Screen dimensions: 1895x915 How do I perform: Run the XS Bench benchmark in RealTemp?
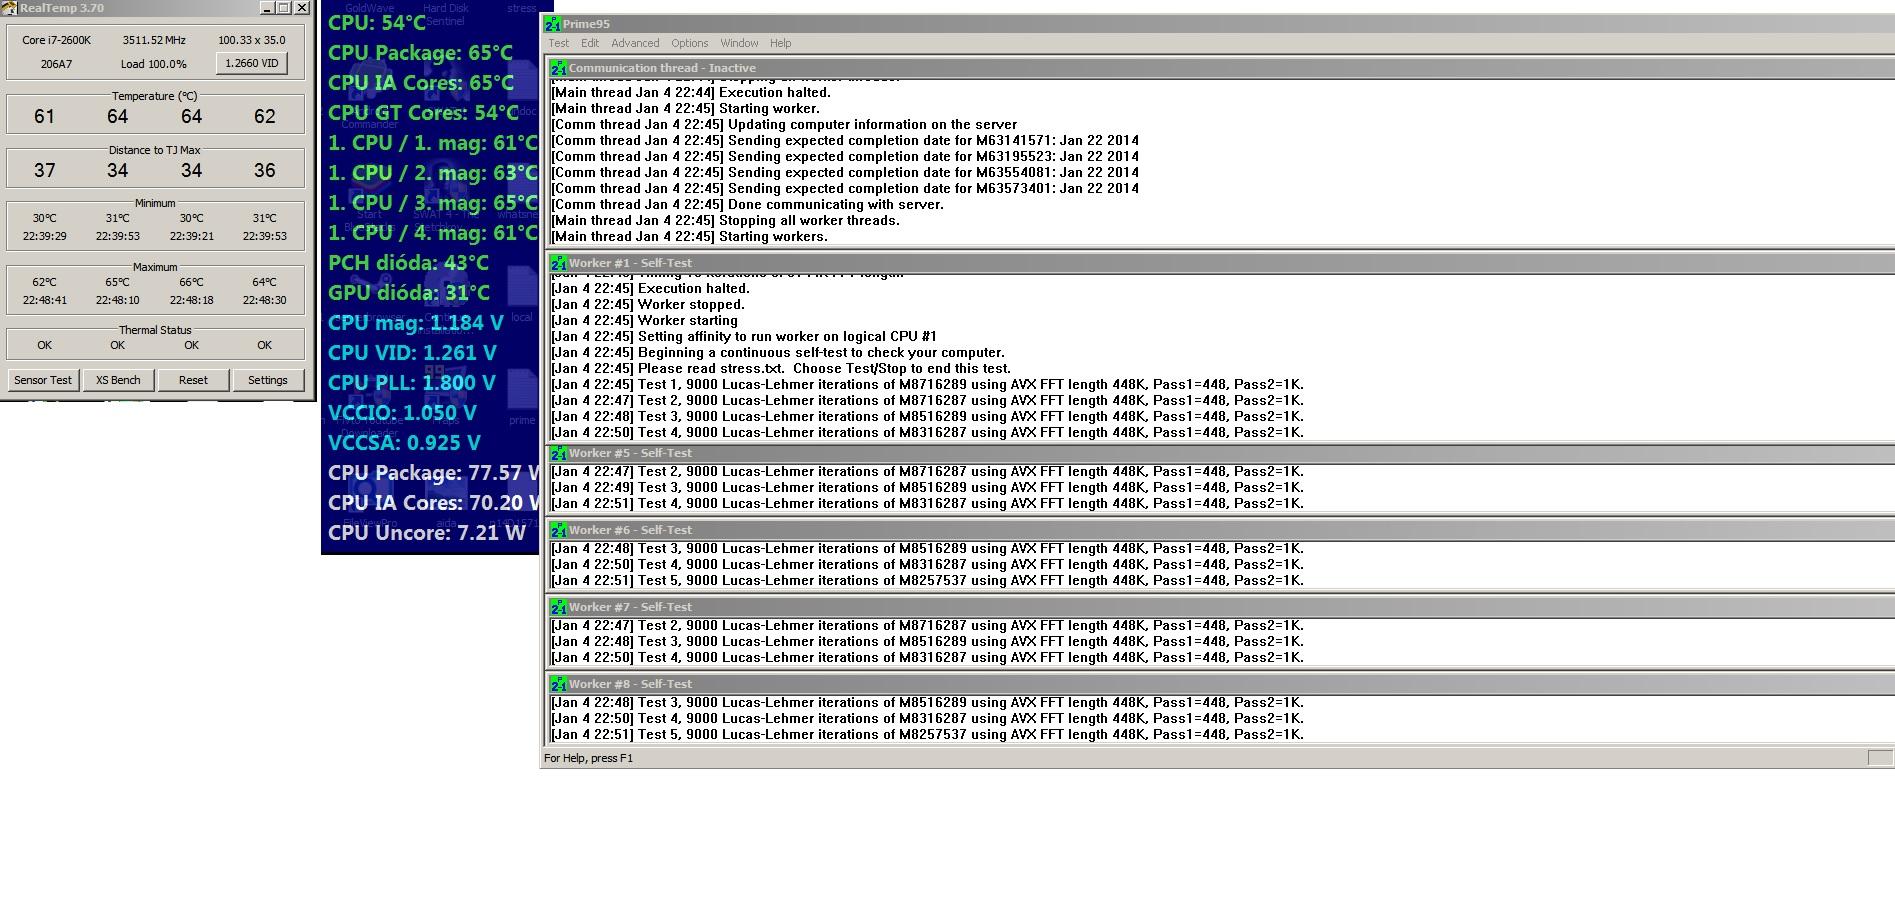tap(118, 380)
